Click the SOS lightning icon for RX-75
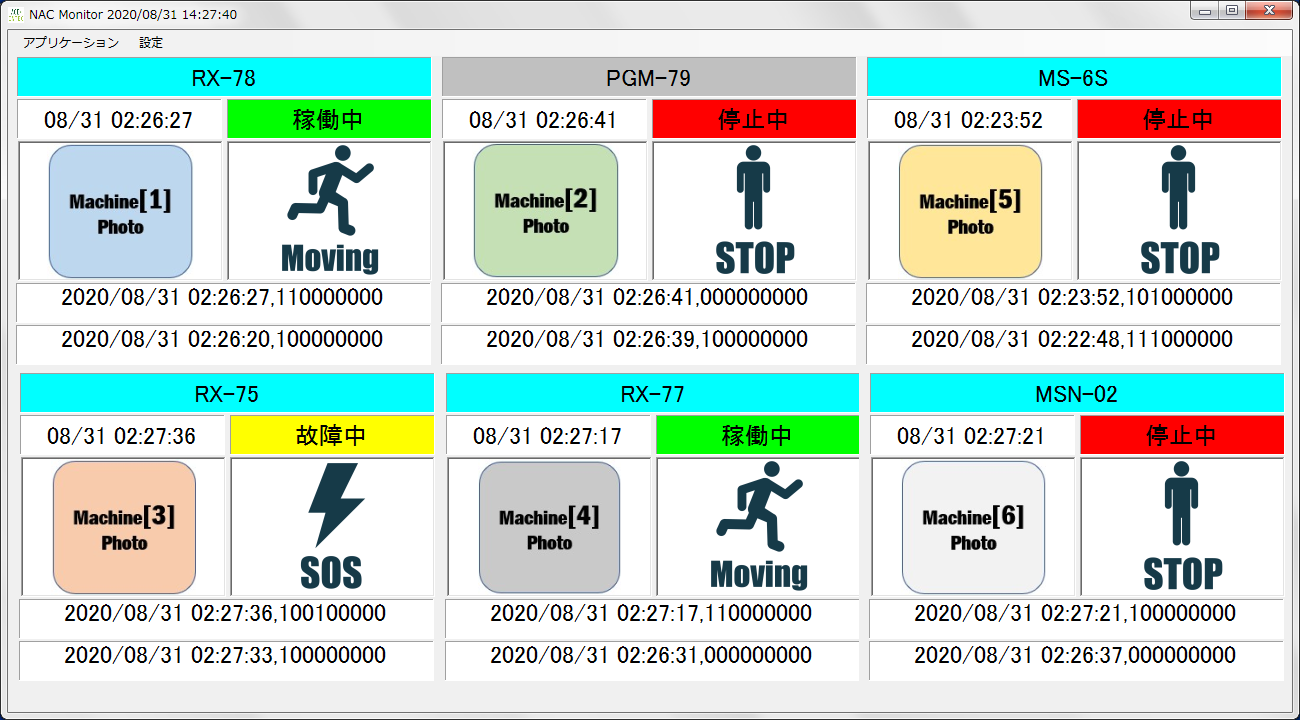 (333, 527)
